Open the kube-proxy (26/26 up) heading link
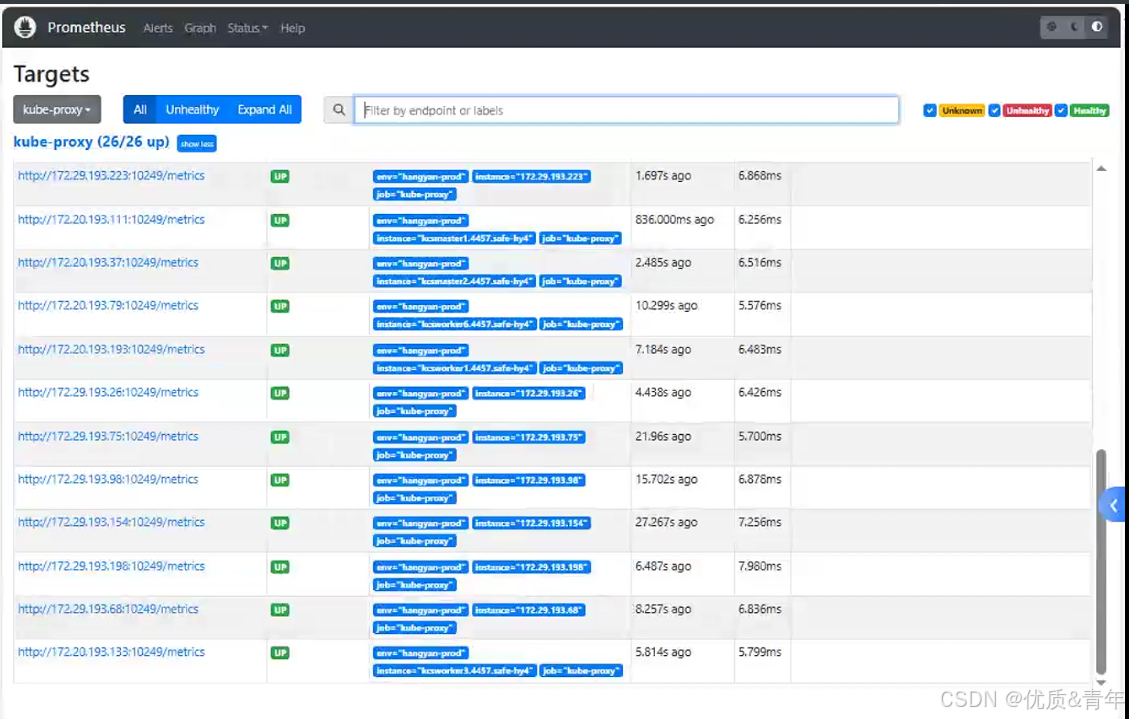The image size is (1129, 719). pos(91,142)
